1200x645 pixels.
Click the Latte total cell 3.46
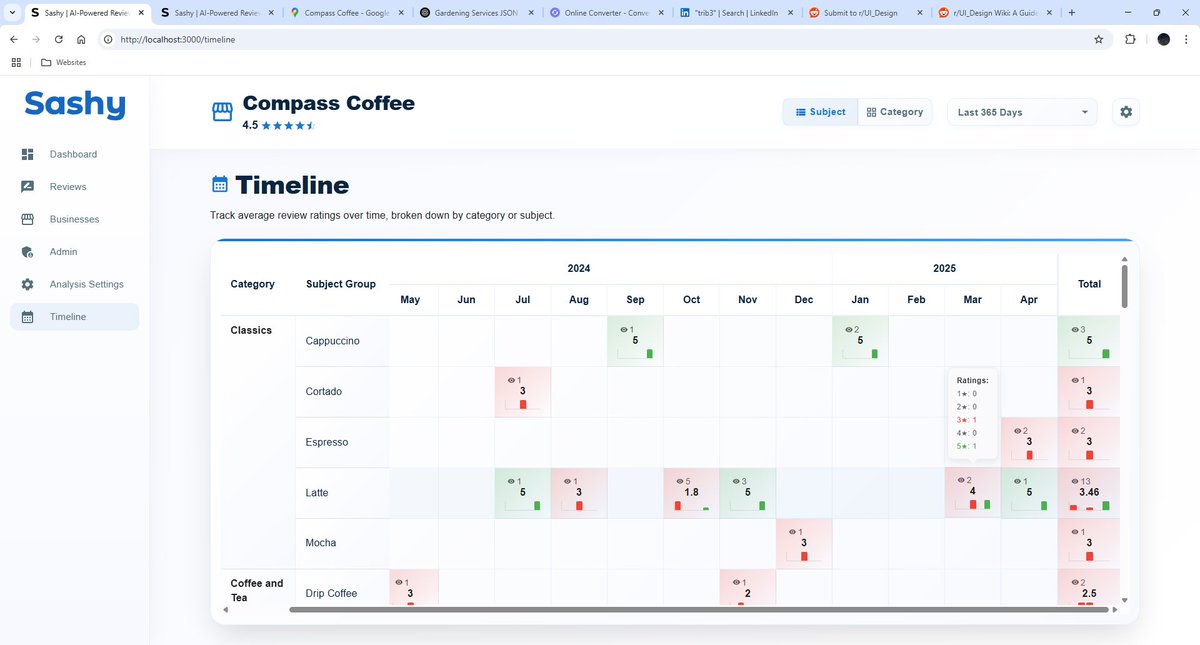coord(1089,493)
